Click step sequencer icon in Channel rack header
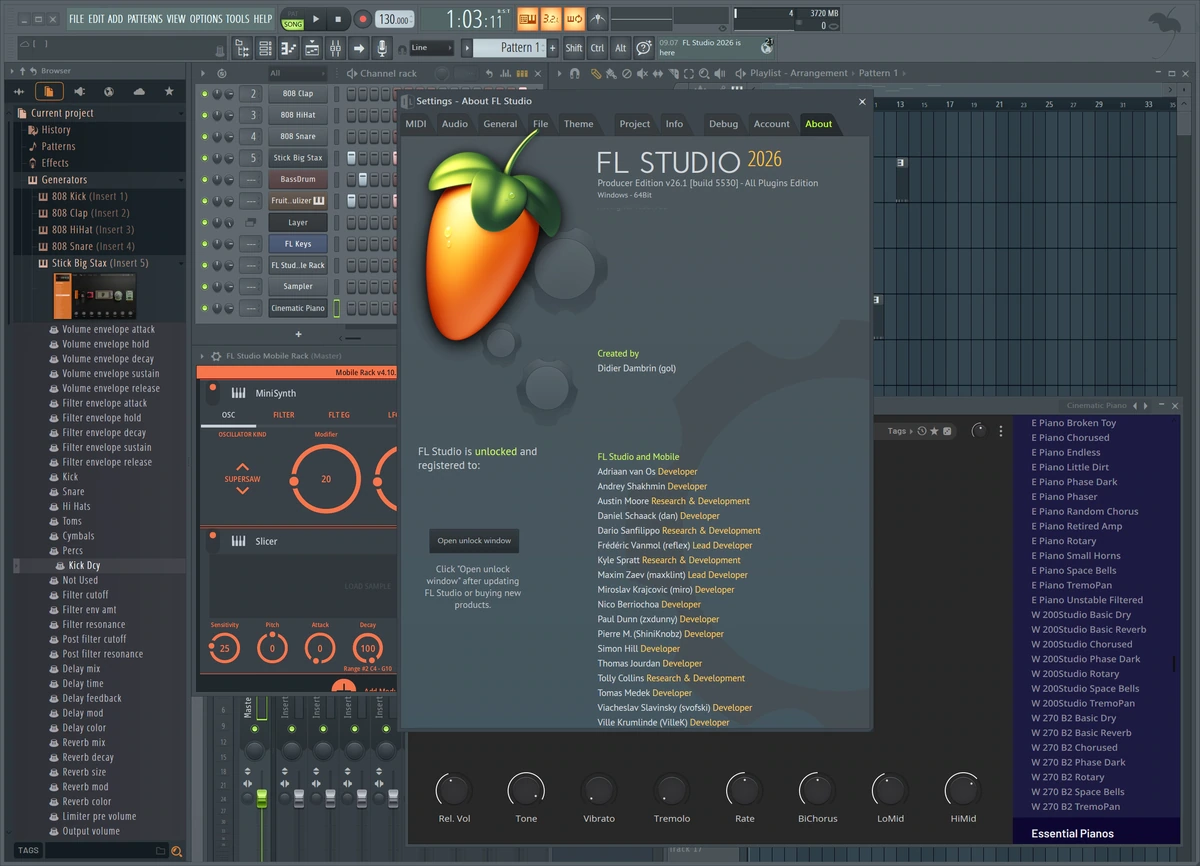The image size is (1200, 866). (522, 74)
